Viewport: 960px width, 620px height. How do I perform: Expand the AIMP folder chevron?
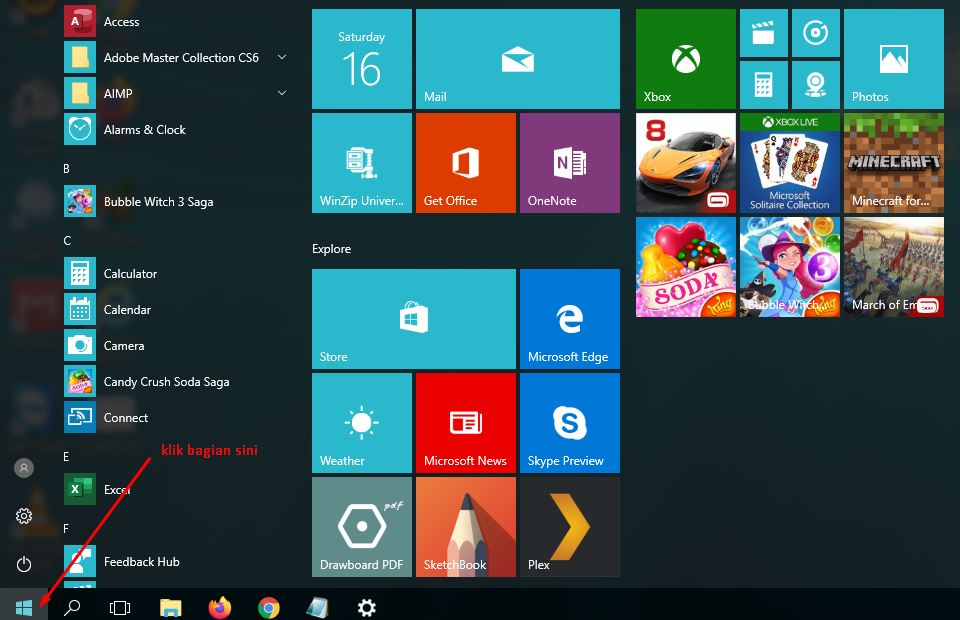pyautogui.click(x=282, y=94)
